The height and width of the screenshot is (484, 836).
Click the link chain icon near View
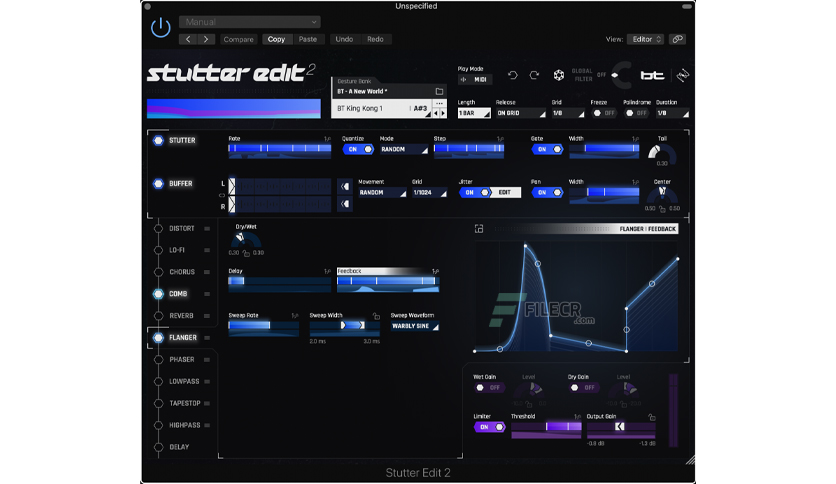pos(677,39)
